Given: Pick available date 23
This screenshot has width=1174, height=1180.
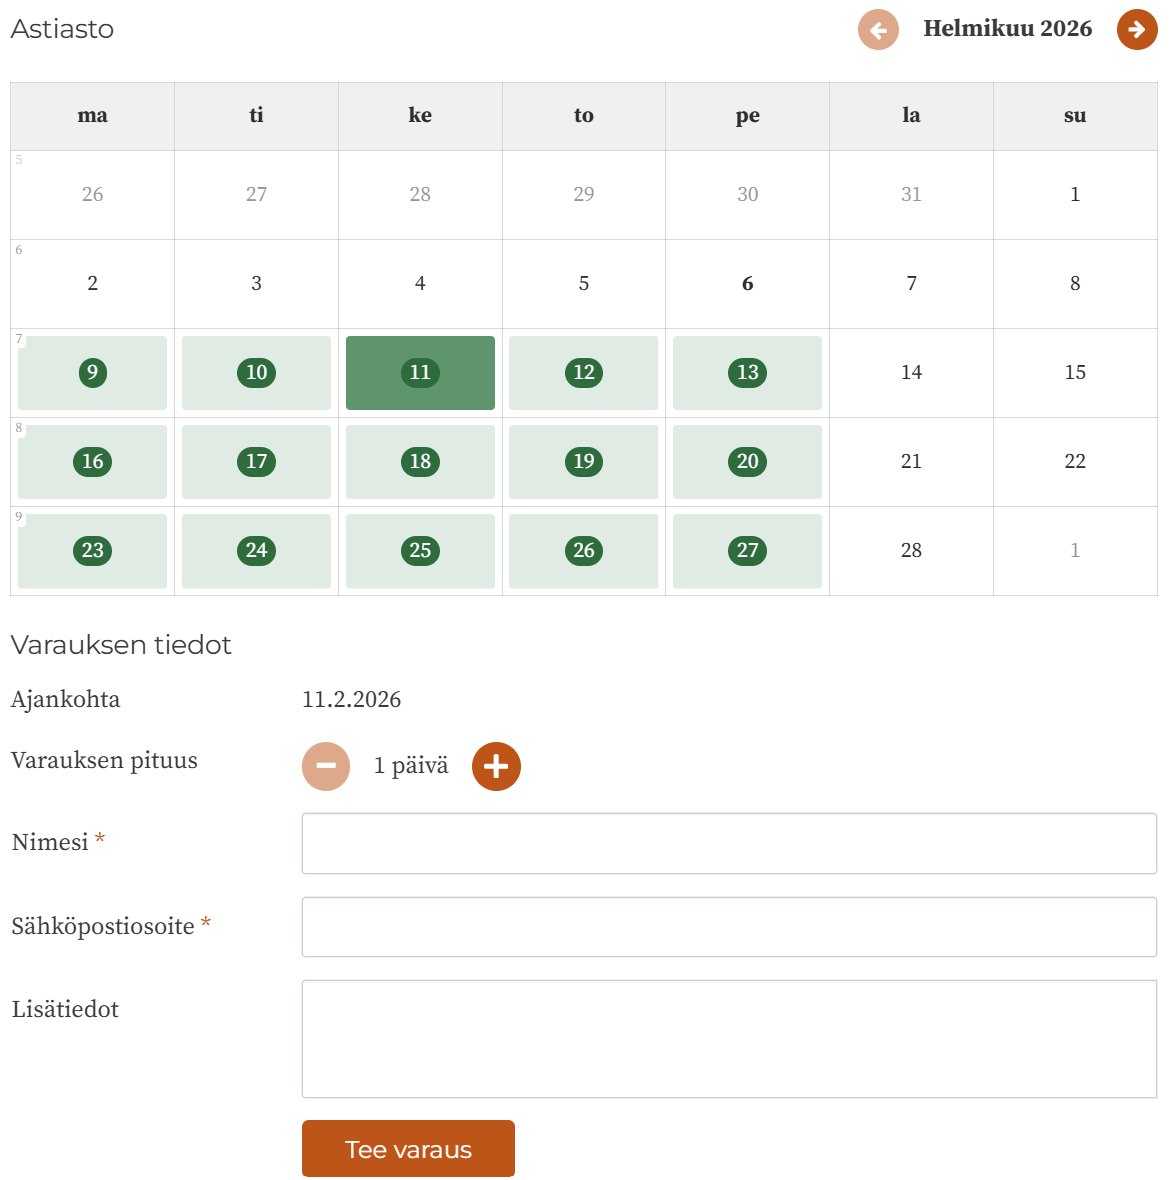Looking at the screenshot, I should 92,551.
